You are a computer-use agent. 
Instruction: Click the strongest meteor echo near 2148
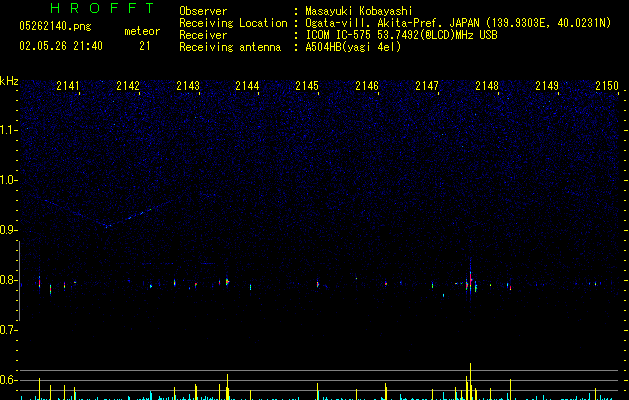471,279
